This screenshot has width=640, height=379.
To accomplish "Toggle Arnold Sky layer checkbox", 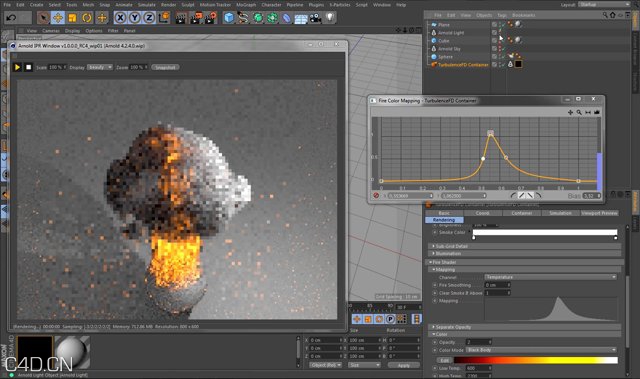I will click(494, 49).
